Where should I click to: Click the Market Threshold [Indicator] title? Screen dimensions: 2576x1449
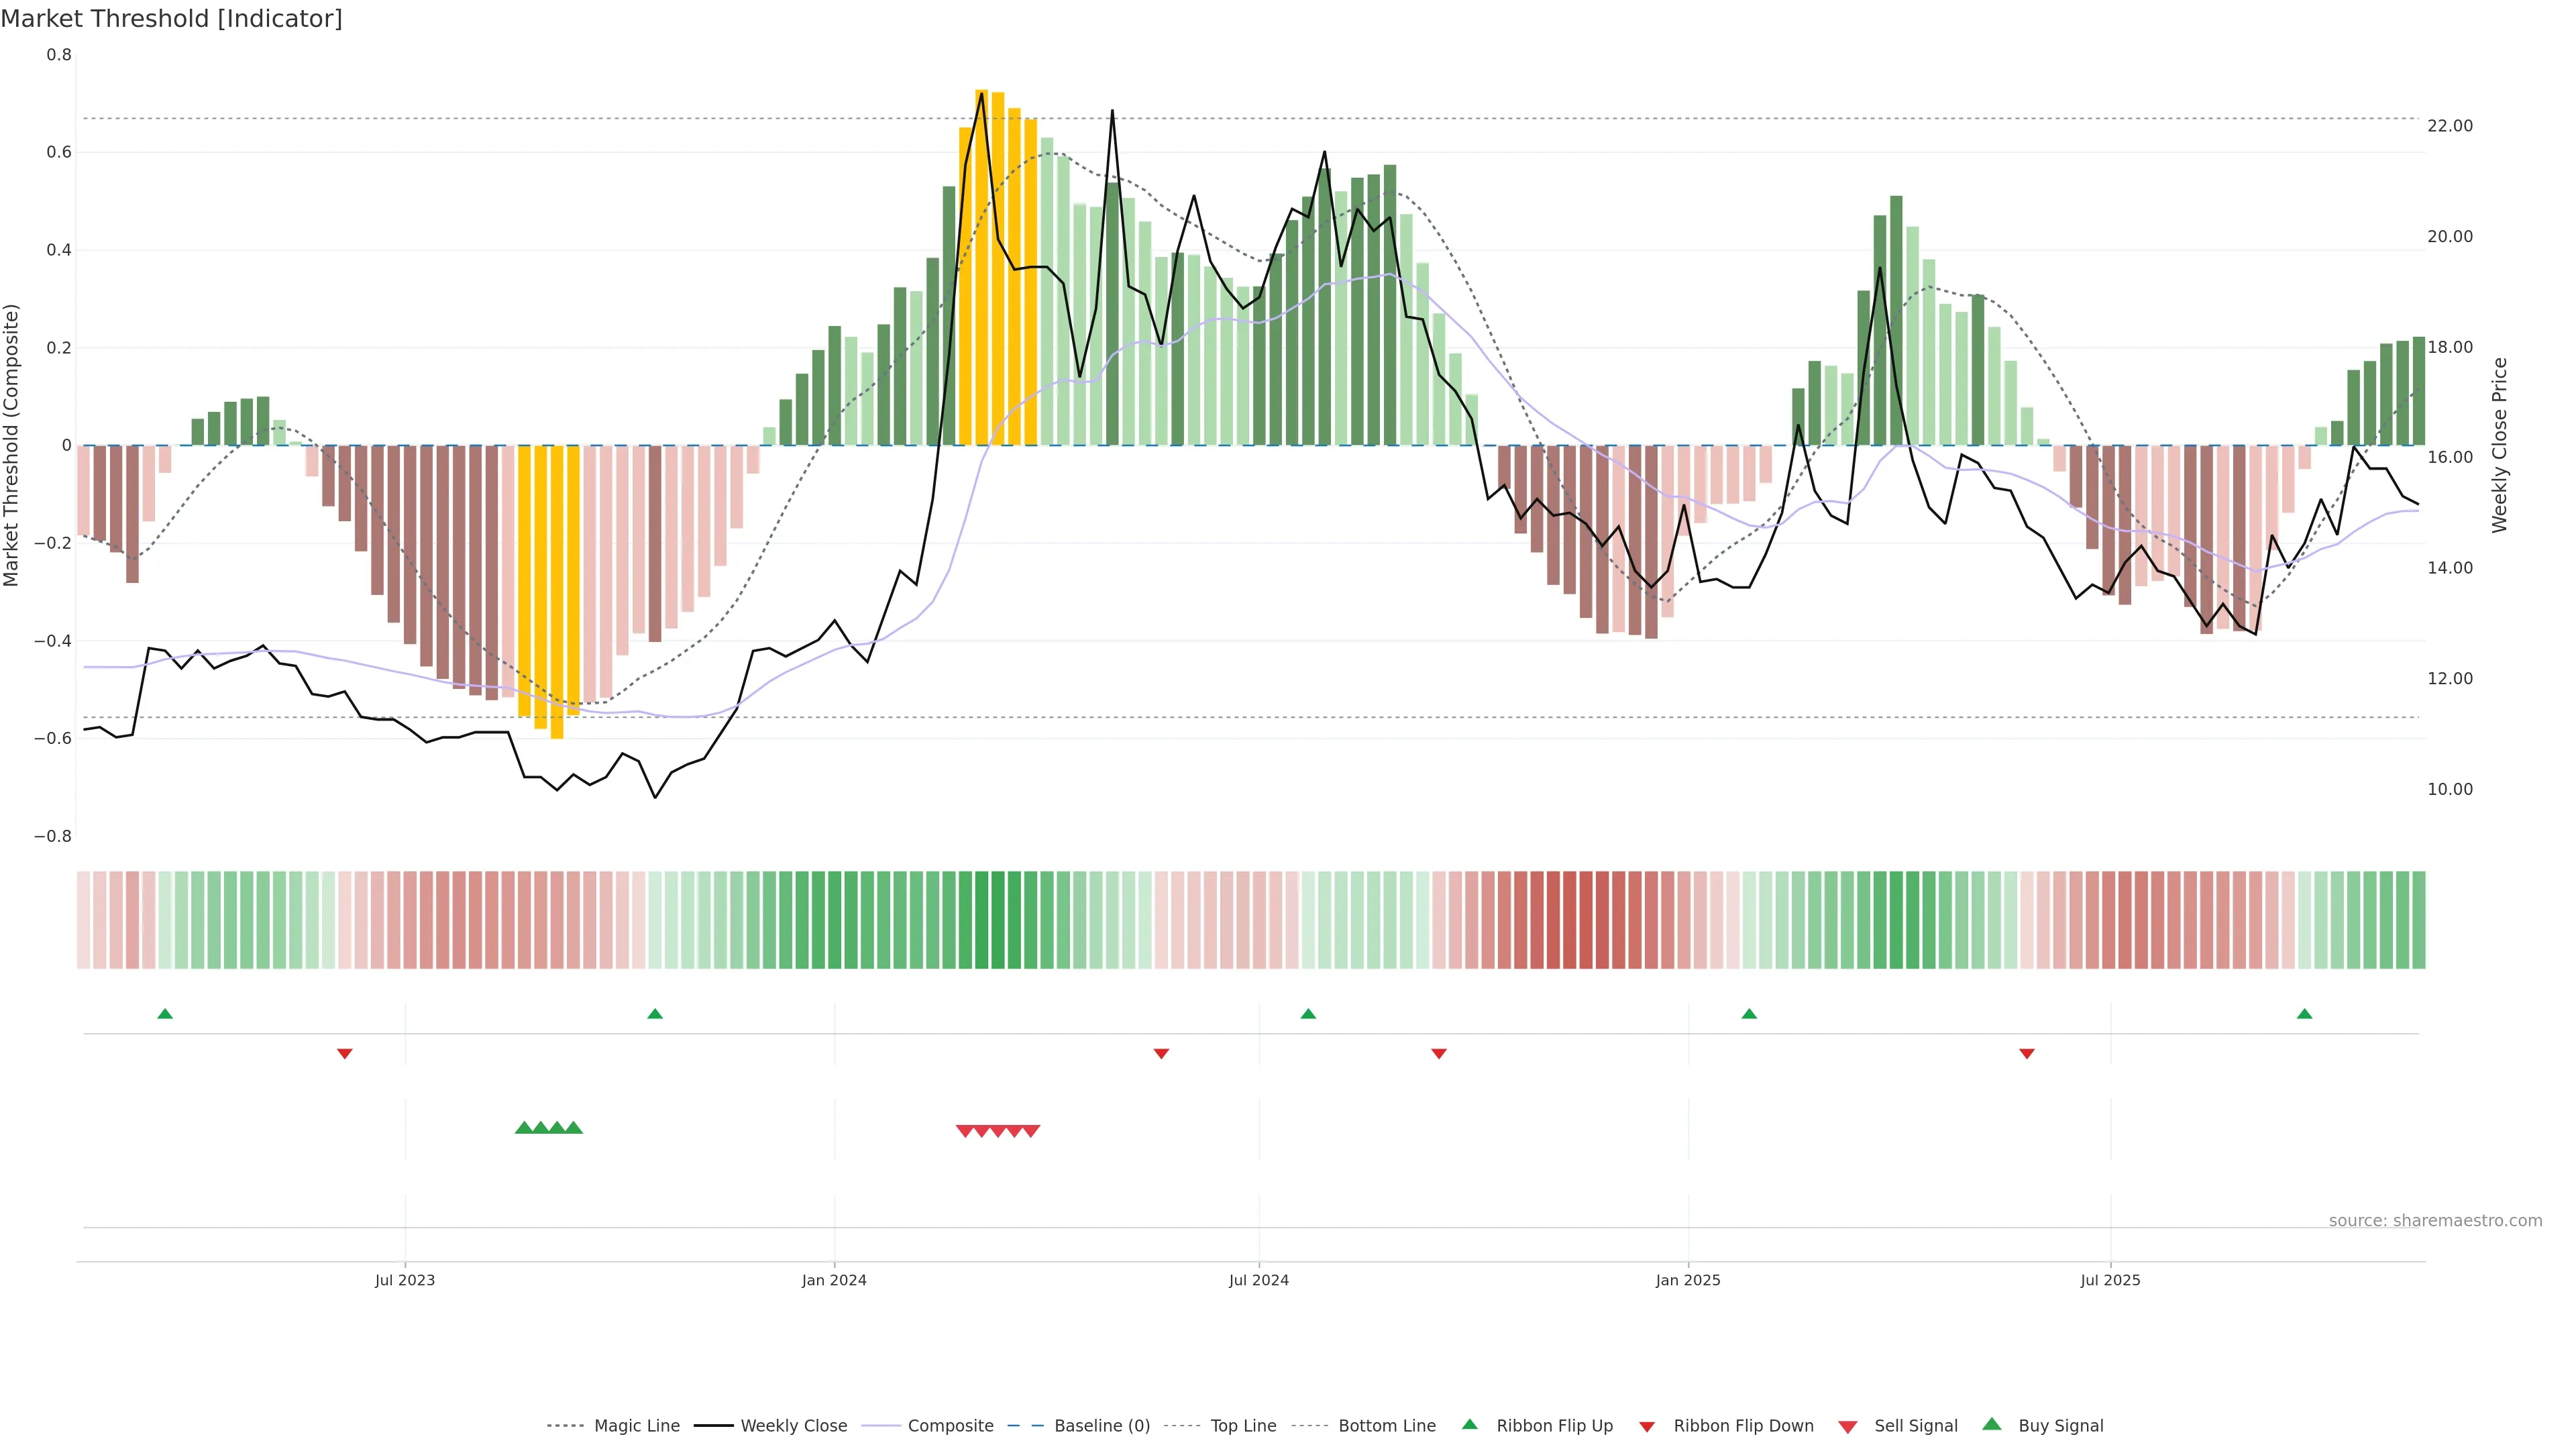point(171,19)
